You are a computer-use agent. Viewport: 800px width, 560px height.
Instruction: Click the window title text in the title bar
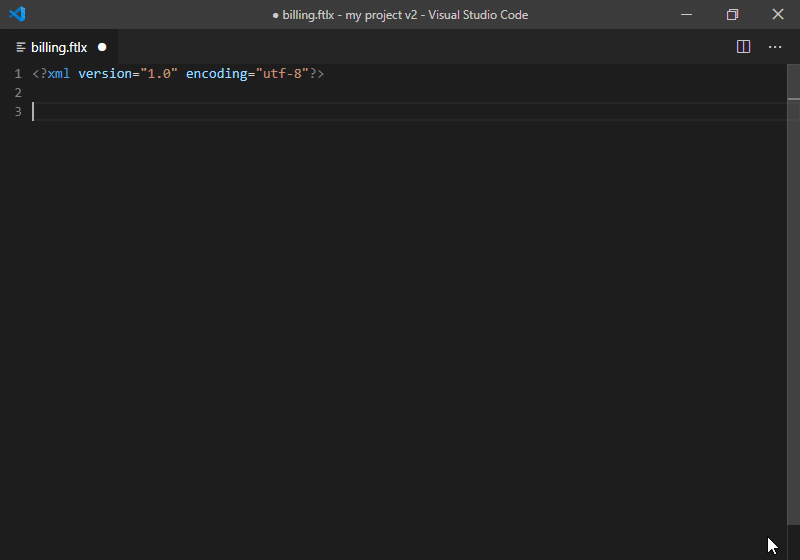click(400, 15)
